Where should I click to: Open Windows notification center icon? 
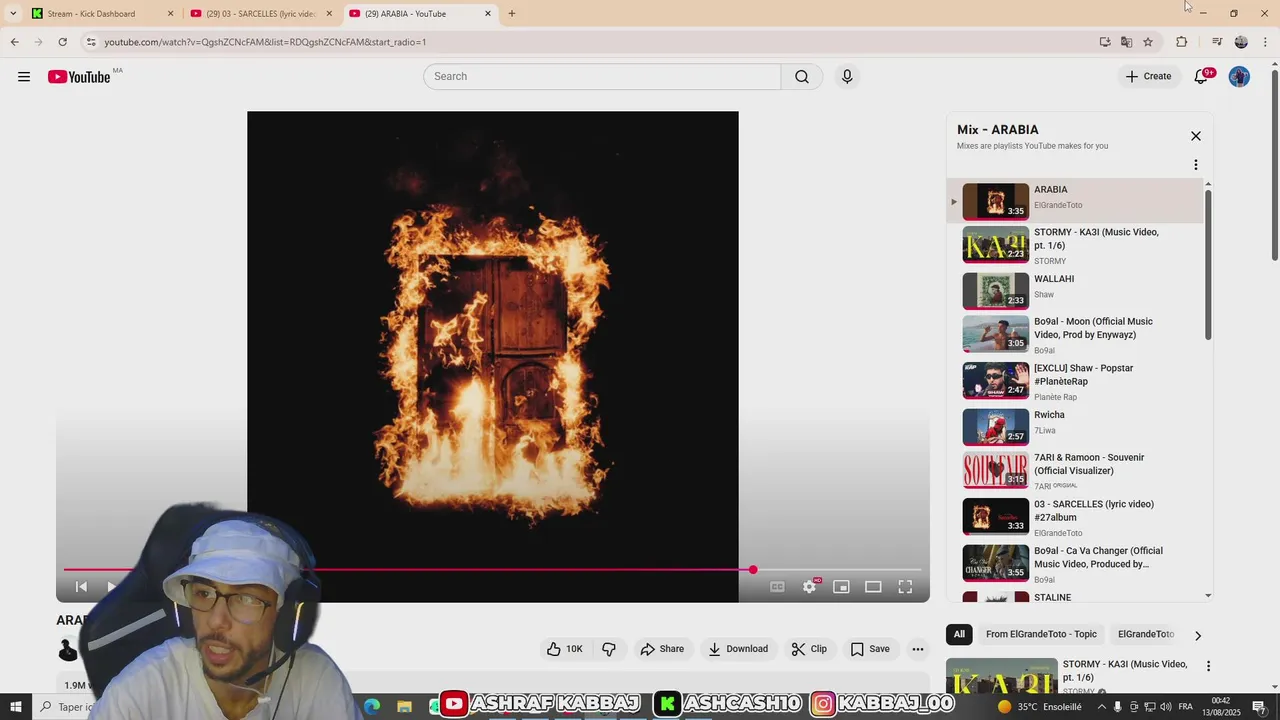1259,707
